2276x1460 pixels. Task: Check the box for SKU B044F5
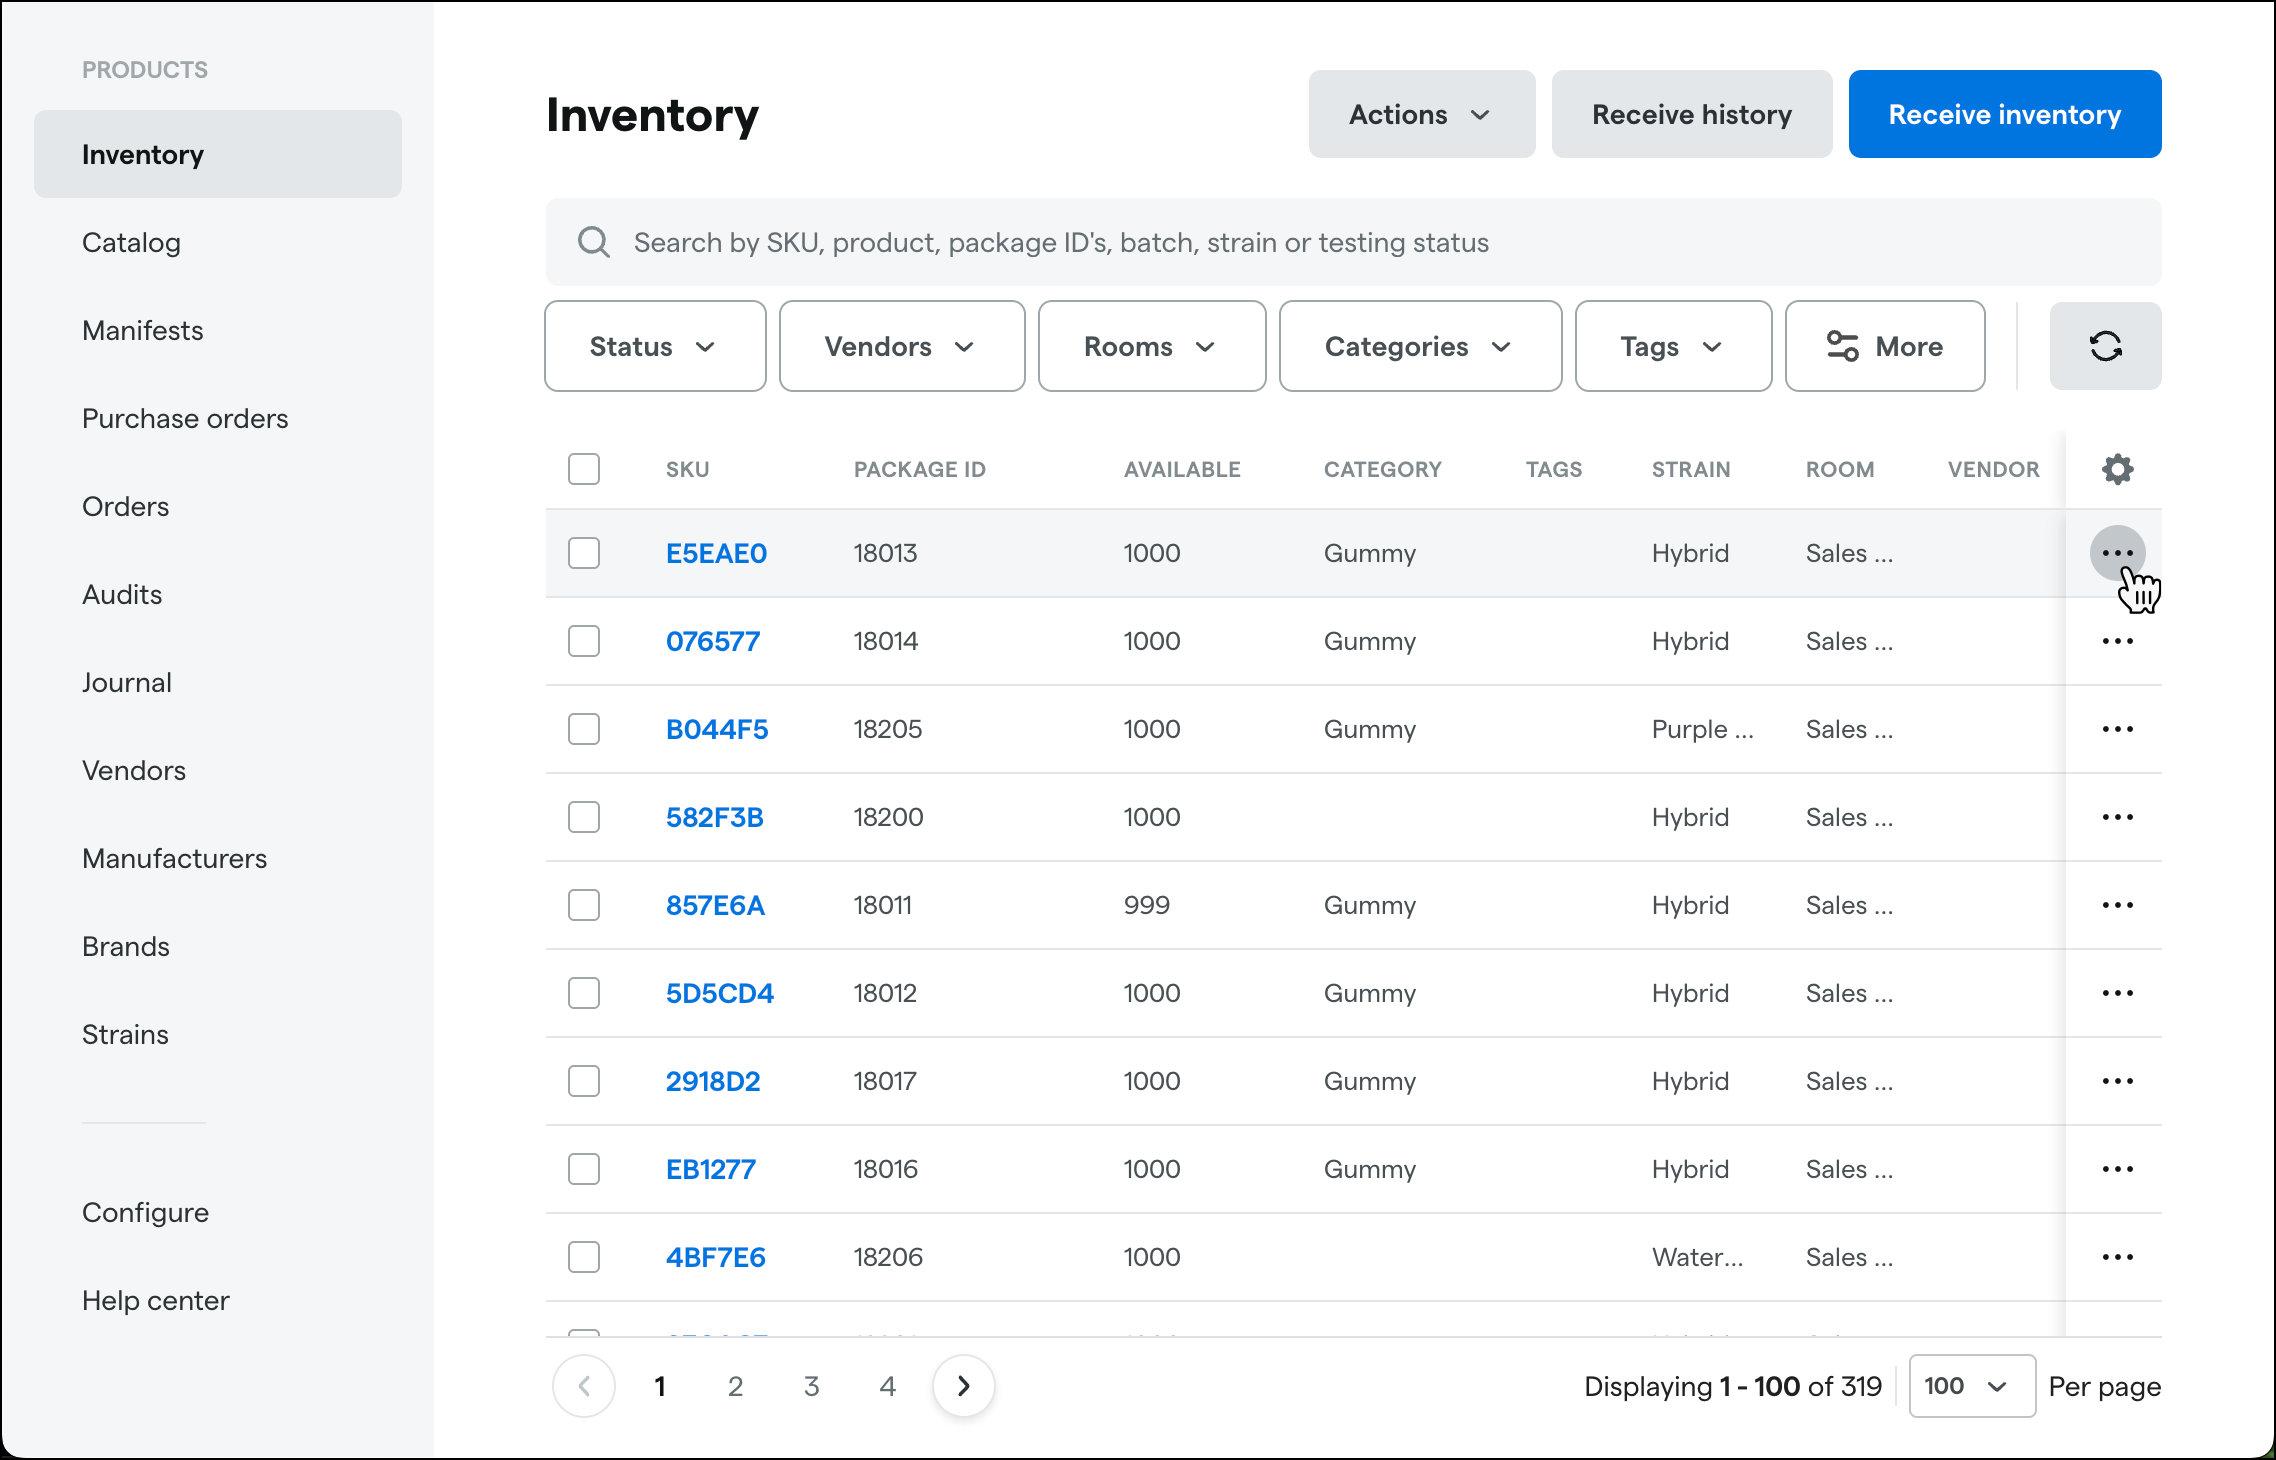click(584, 729)
